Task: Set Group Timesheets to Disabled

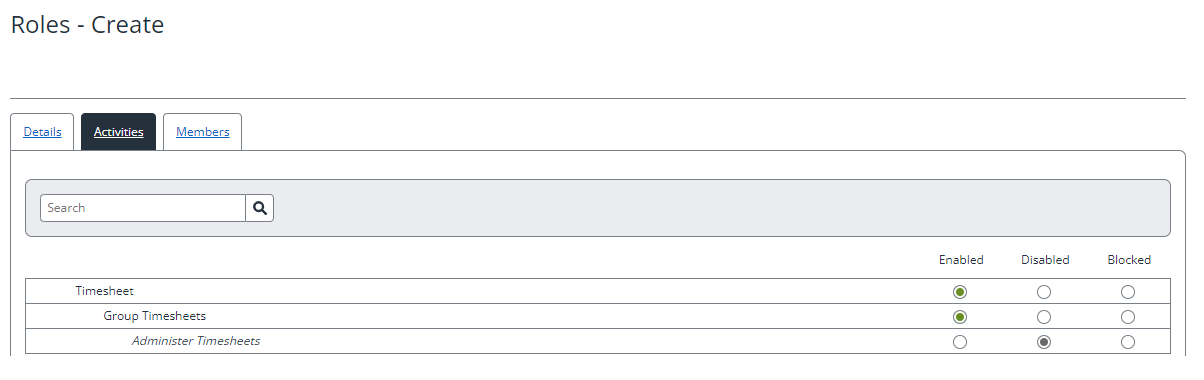Action: tap(1044, 317)
